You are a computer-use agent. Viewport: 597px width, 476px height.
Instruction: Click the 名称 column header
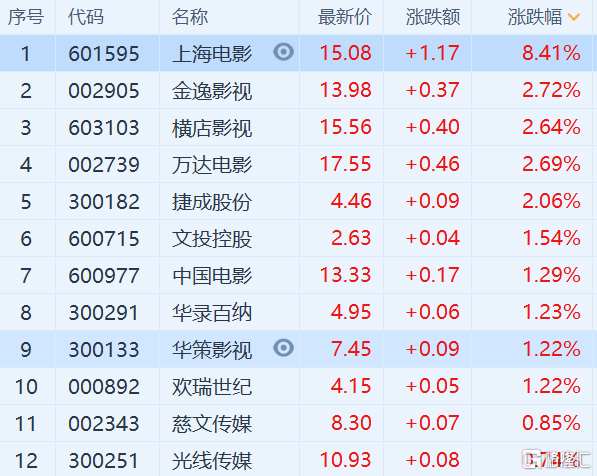click(x=190, y=17)
